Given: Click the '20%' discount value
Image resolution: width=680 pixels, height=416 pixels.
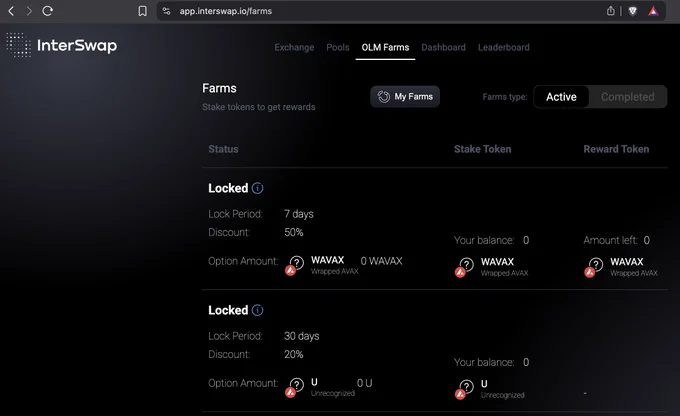Looking at the screenshot, I should (294, 354).
